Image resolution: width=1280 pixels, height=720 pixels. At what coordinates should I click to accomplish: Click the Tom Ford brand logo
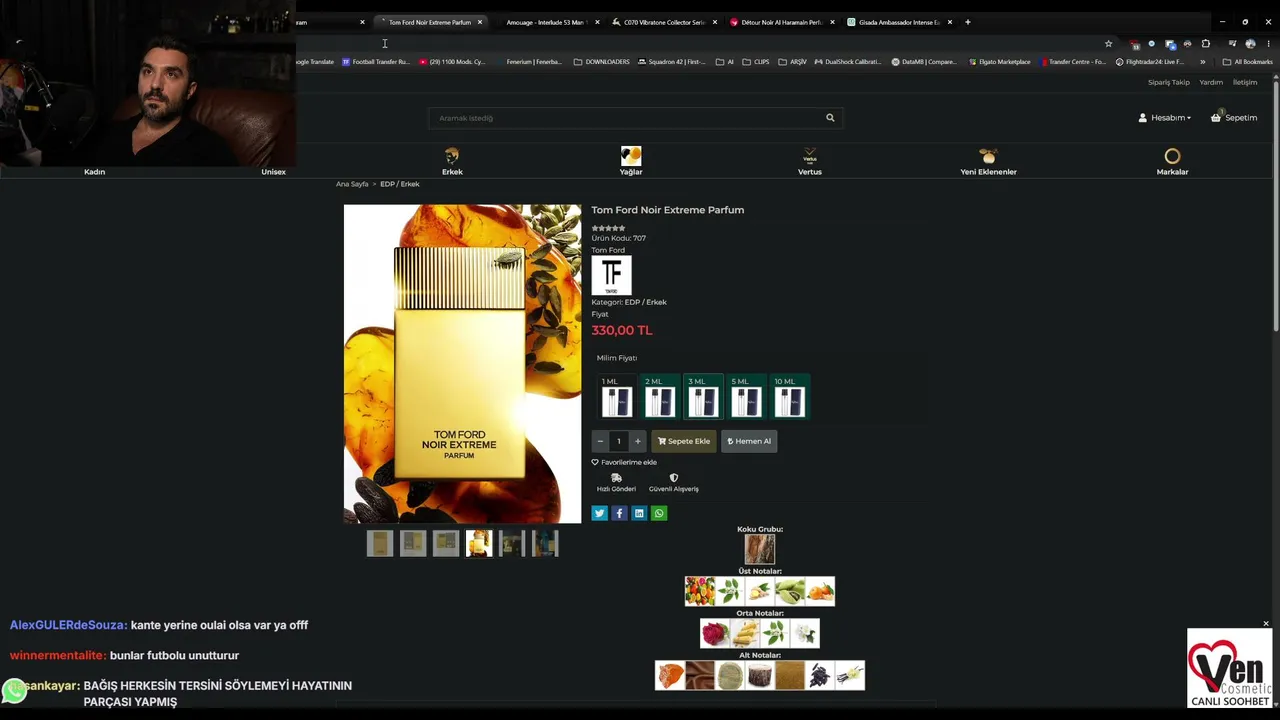click(611, 275)
